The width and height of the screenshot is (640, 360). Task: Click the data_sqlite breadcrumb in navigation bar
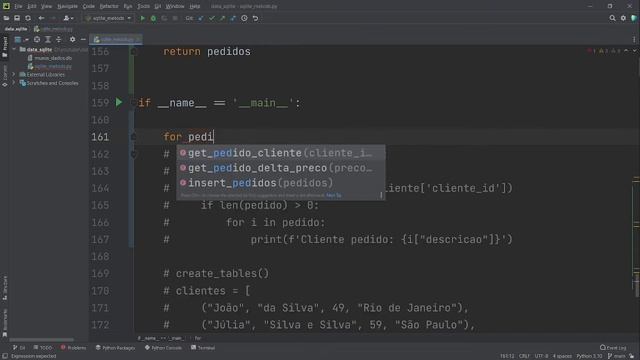click(x=16, y=29)
